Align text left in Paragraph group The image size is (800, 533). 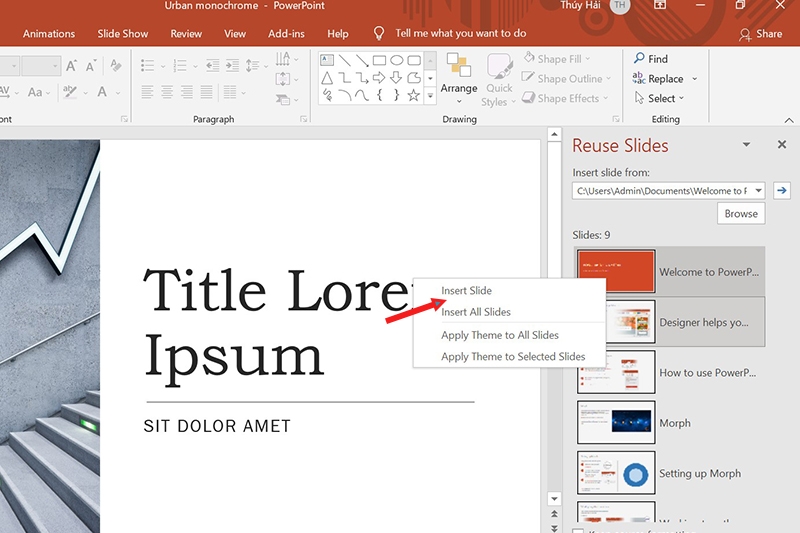click(147, 92)
